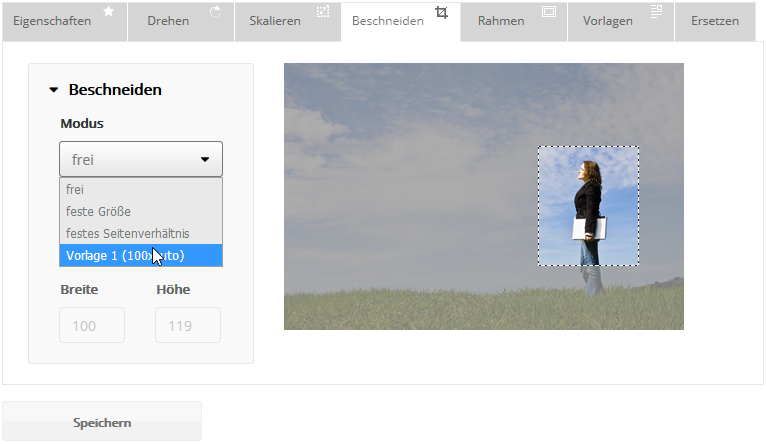Click the list icon on Vorlagen tab
Screen dimensions: 767x444
[656, 12]
